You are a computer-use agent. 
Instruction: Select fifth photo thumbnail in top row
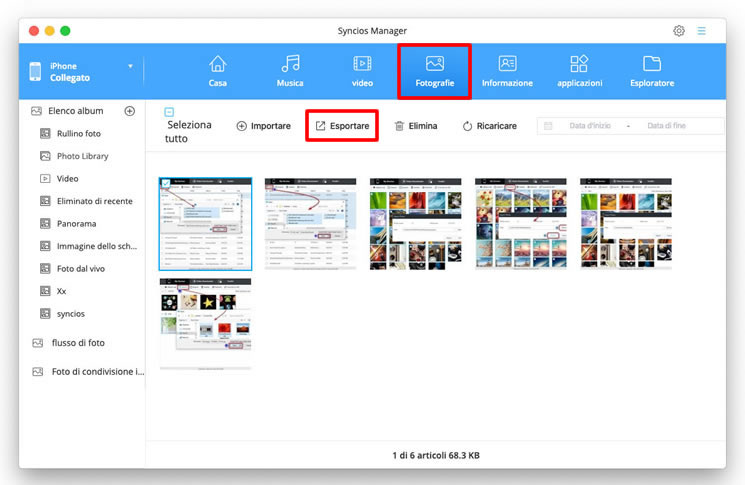click(x=626, y=224)
